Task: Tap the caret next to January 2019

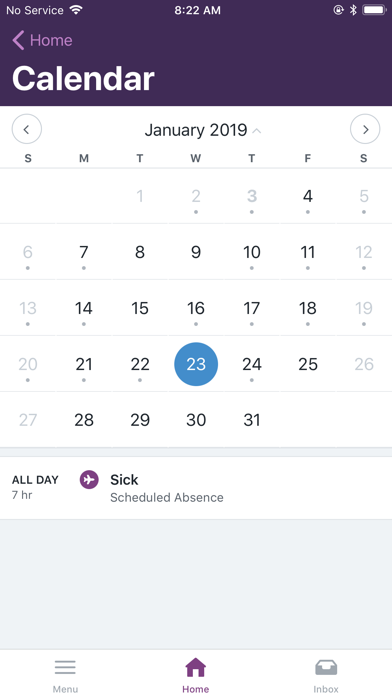Action: tap(257, 130)
